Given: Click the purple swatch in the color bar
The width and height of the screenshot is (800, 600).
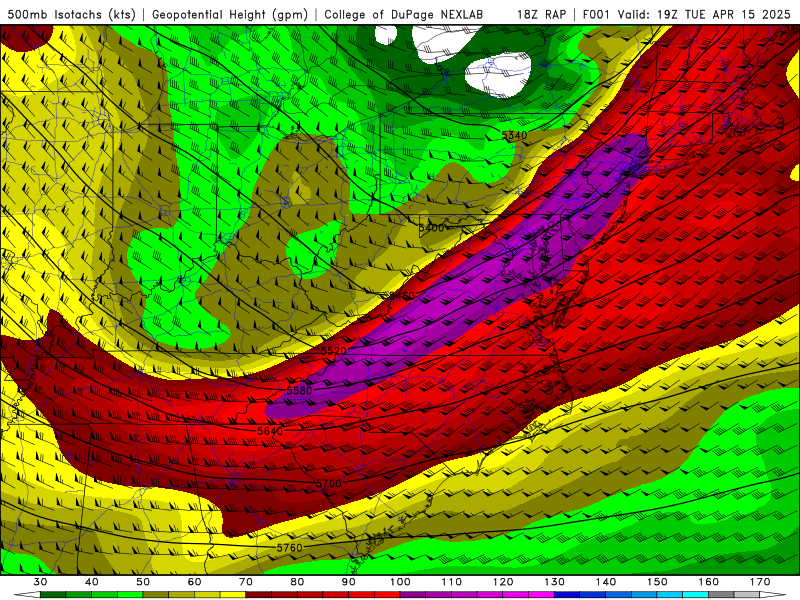Looking at the screenshot, I should [413, 595].
